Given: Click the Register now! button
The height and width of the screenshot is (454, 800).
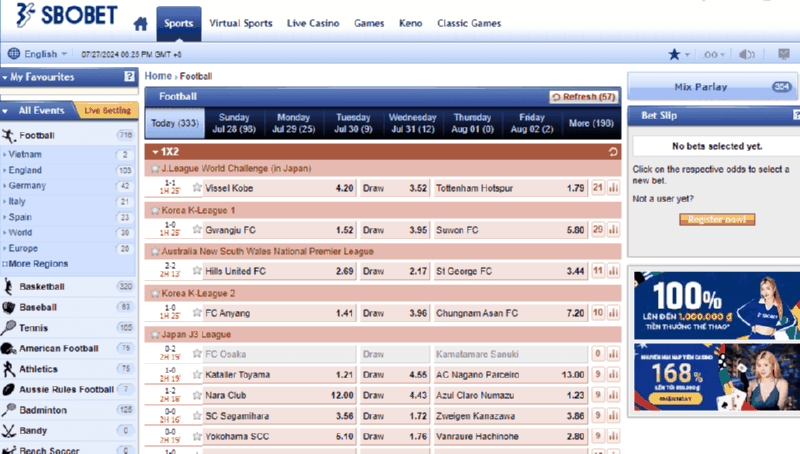Looking at the screenshot, I should click(x=716, y=219).
